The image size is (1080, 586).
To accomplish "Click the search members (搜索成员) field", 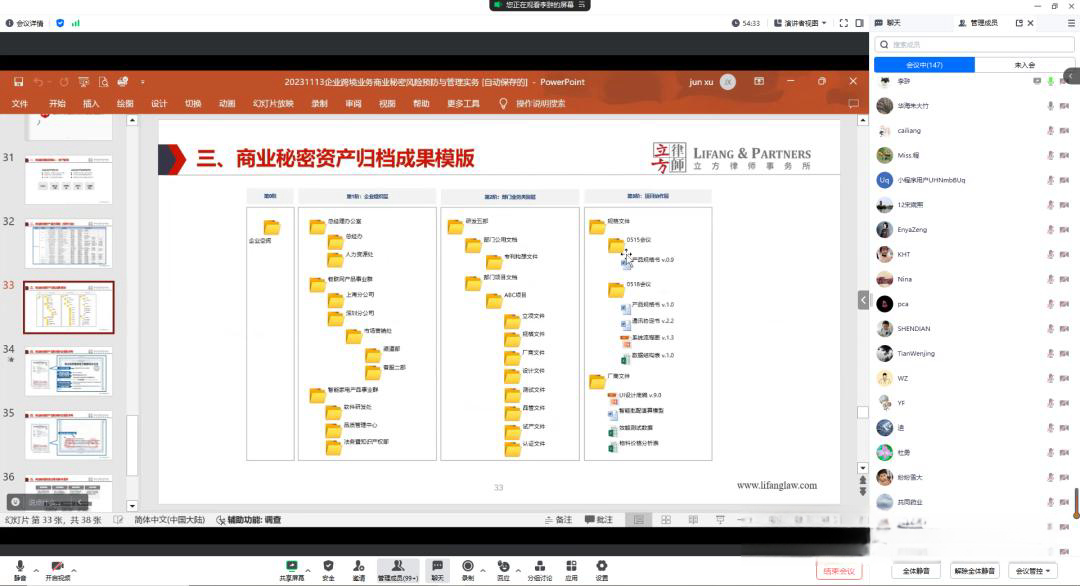I will (x=970, y=44).
